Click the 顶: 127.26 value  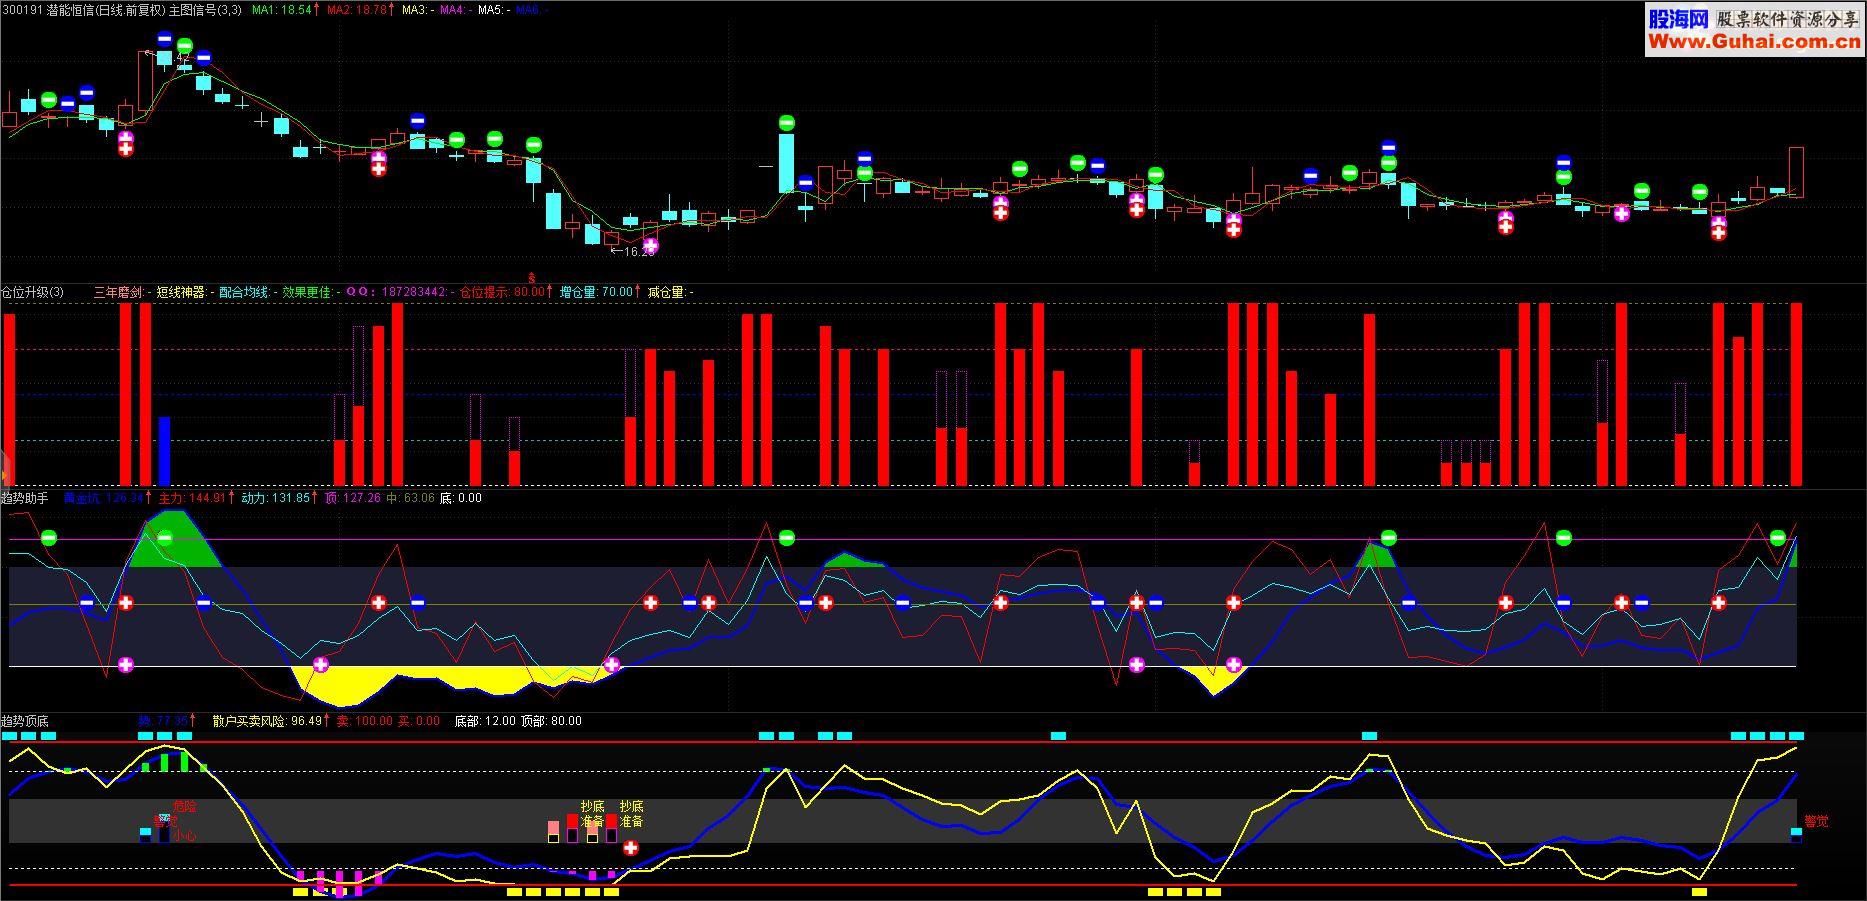tap(353, 497)
